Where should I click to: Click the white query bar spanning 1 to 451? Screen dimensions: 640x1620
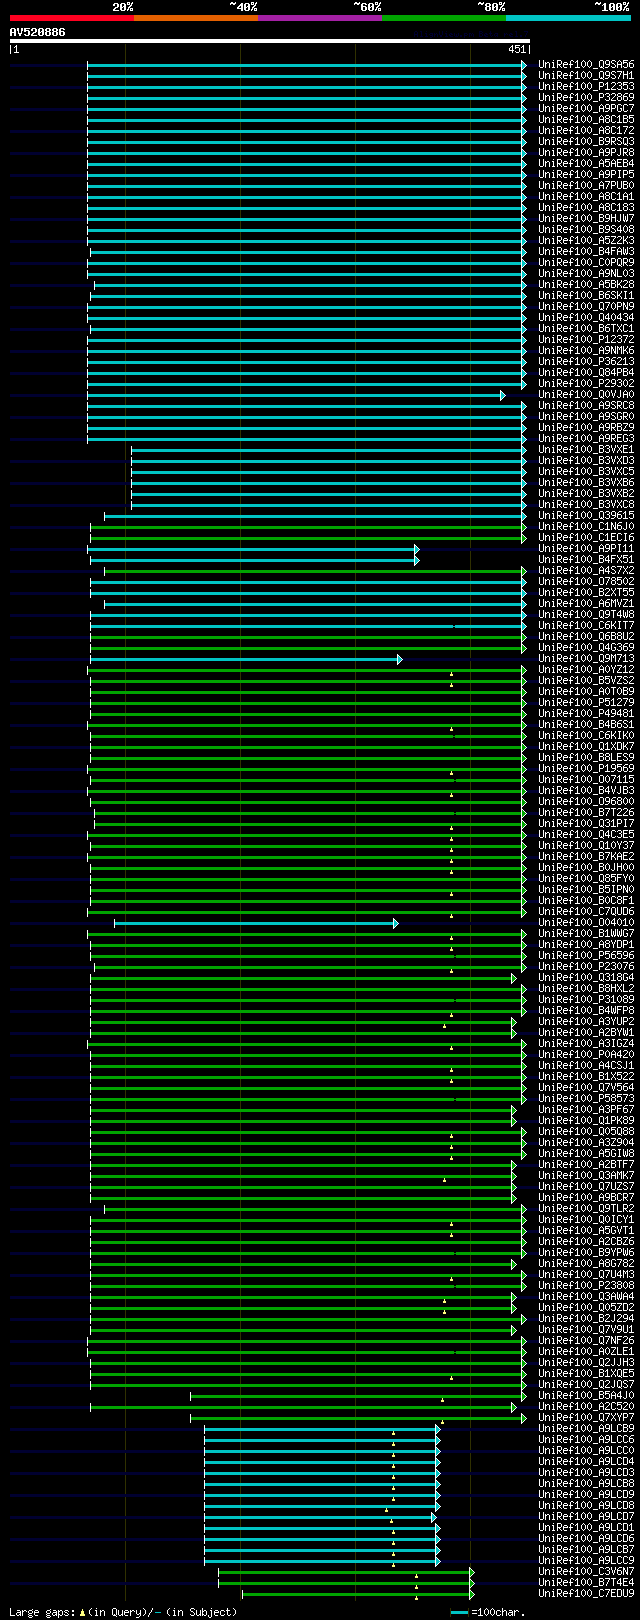[x=270, y=41]
